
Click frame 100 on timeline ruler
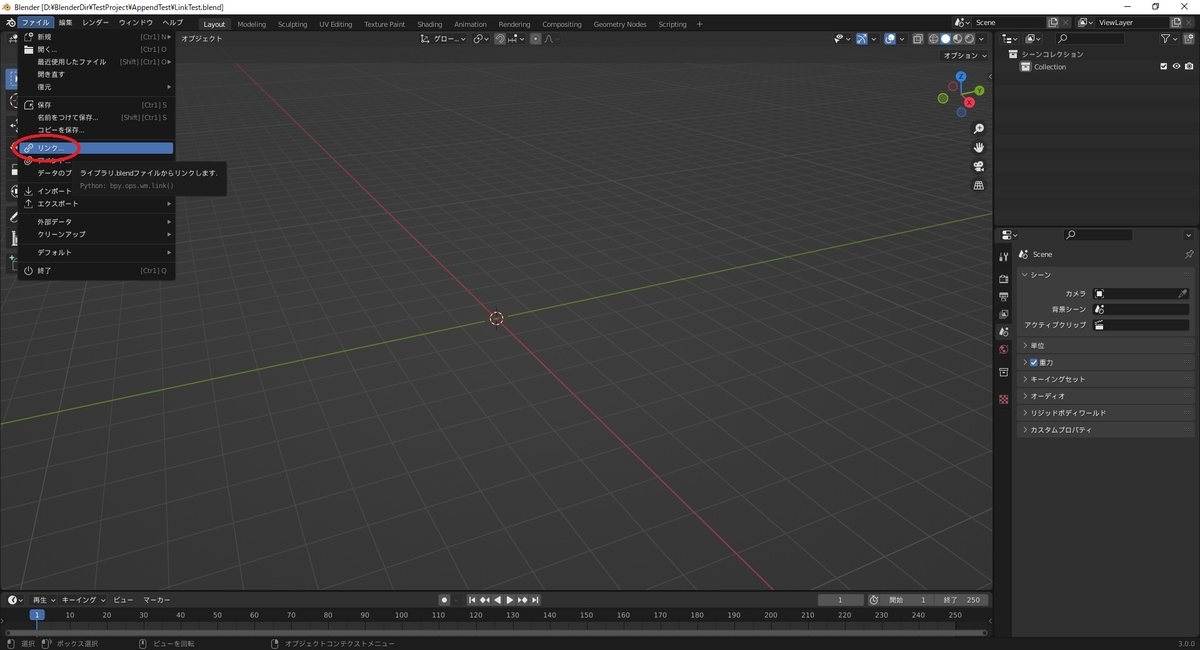click(x=401, y=615)
